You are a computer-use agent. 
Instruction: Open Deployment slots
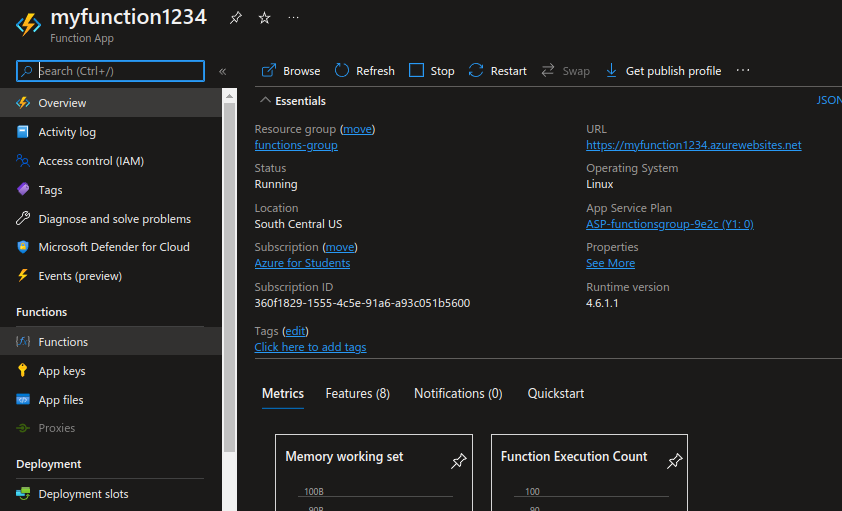pyautogui.click(x=111, y=494)
